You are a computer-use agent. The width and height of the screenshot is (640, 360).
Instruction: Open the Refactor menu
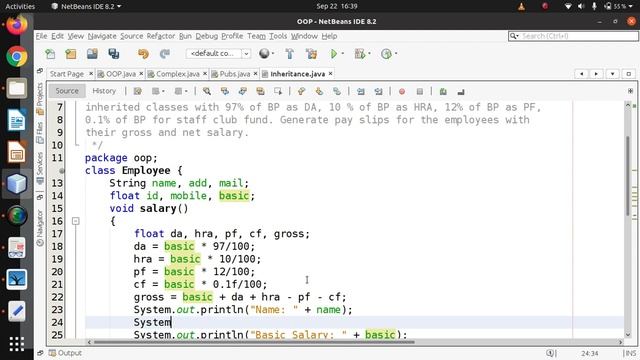coord(161,36)
